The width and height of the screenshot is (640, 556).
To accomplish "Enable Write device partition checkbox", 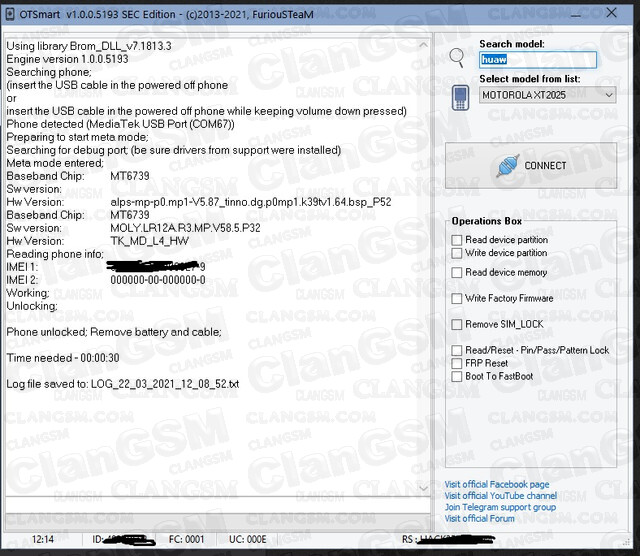I will click(x=457, y=253).
